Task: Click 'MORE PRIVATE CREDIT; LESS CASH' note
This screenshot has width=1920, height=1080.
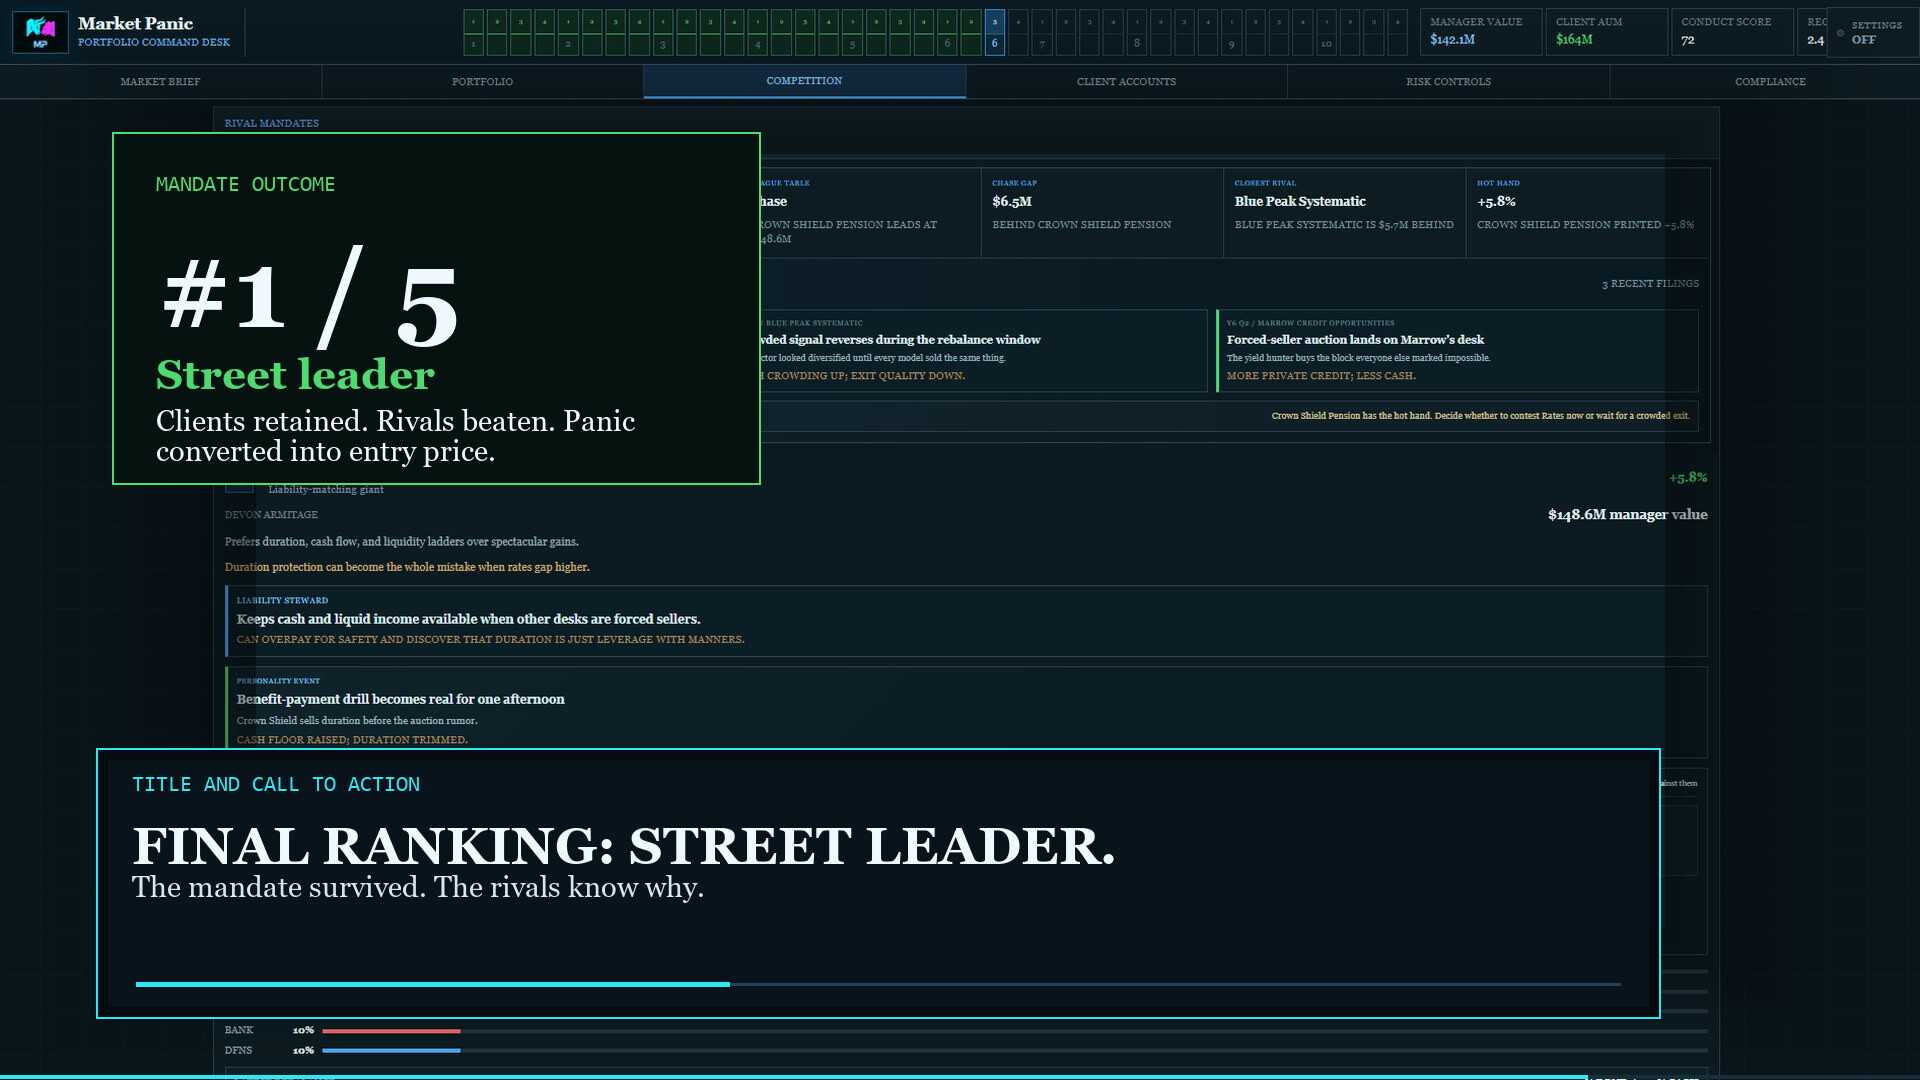Action: click(x=1321, y=376)
